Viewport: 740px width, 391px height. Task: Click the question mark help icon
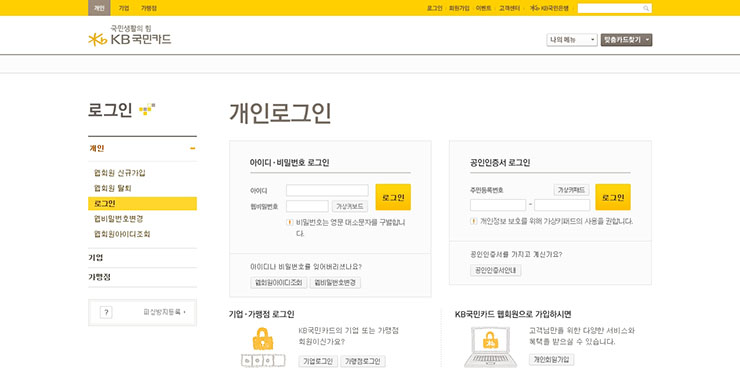click(x=106, y=312)
